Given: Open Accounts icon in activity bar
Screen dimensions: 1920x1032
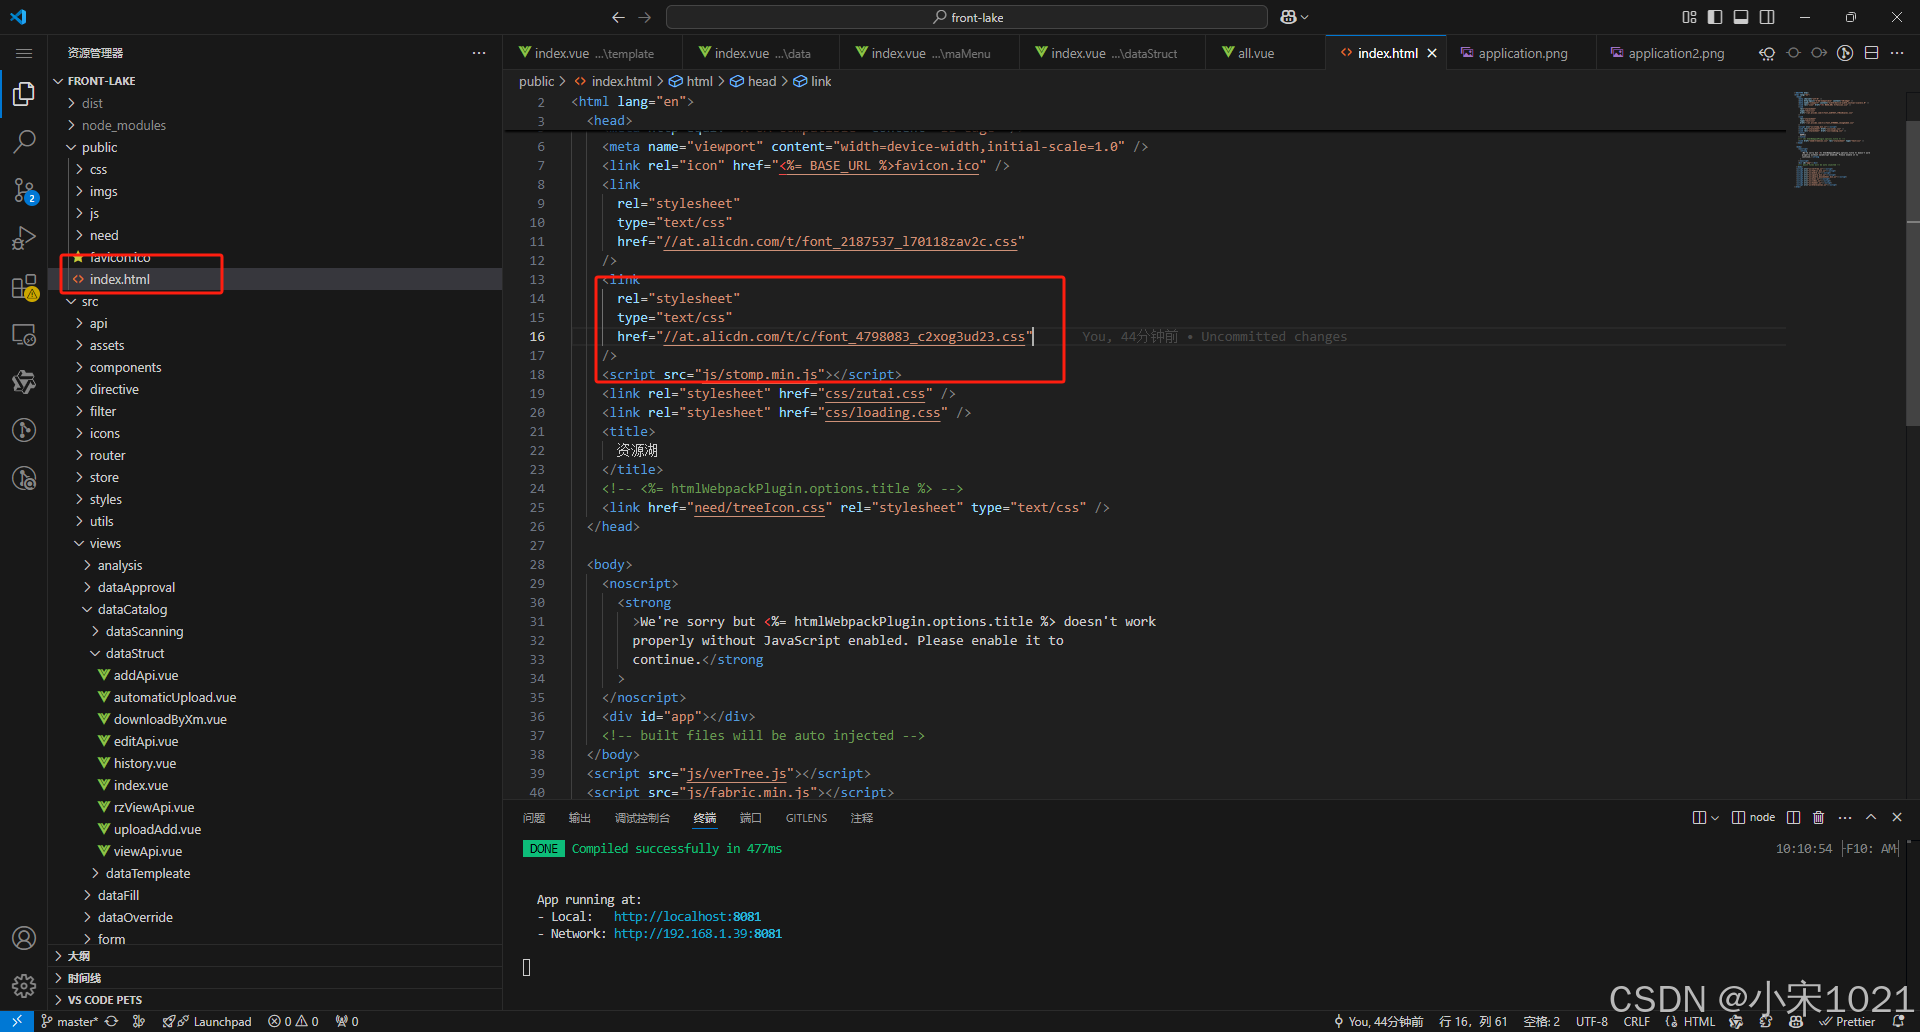Looking at the screenshot, I should (24, 938).
